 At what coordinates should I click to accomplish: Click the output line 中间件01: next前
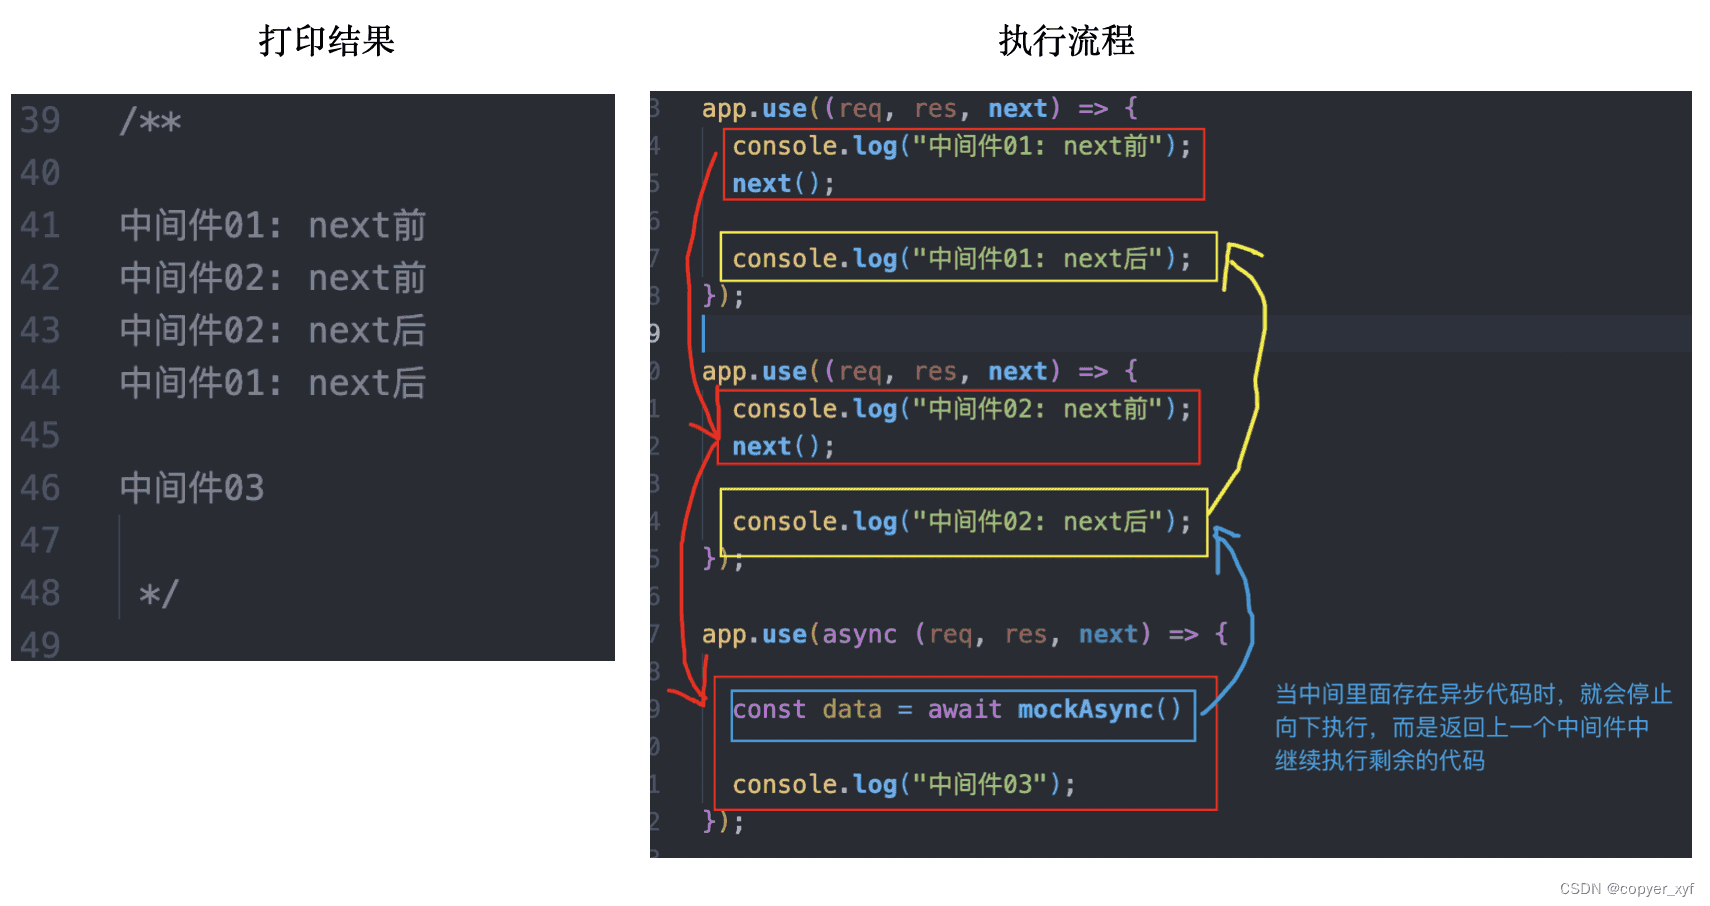point(272,226)
